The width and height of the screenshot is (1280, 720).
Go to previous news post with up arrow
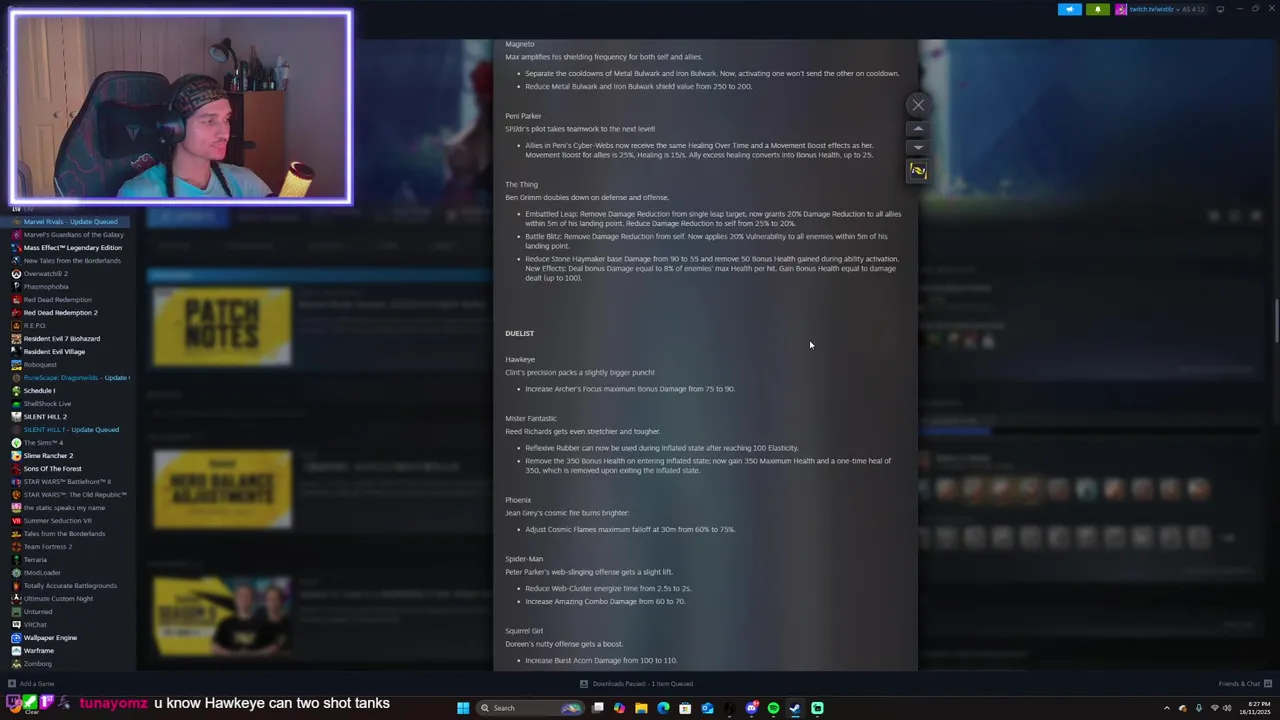pyautogui.click(x=918, y=129)
